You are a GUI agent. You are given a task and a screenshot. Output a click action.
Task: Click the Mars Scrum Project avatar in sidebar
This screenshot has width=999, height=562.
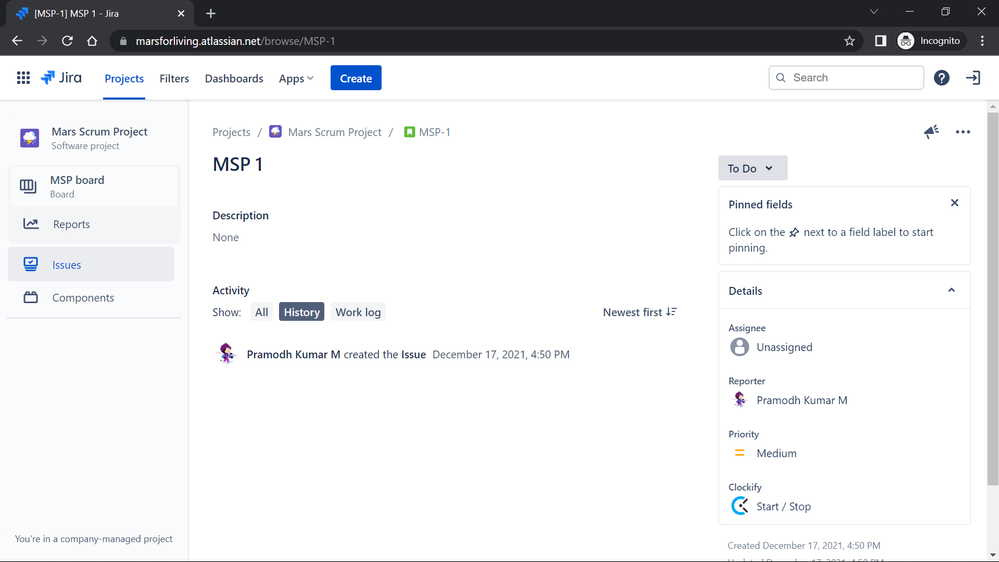(29, 138)
